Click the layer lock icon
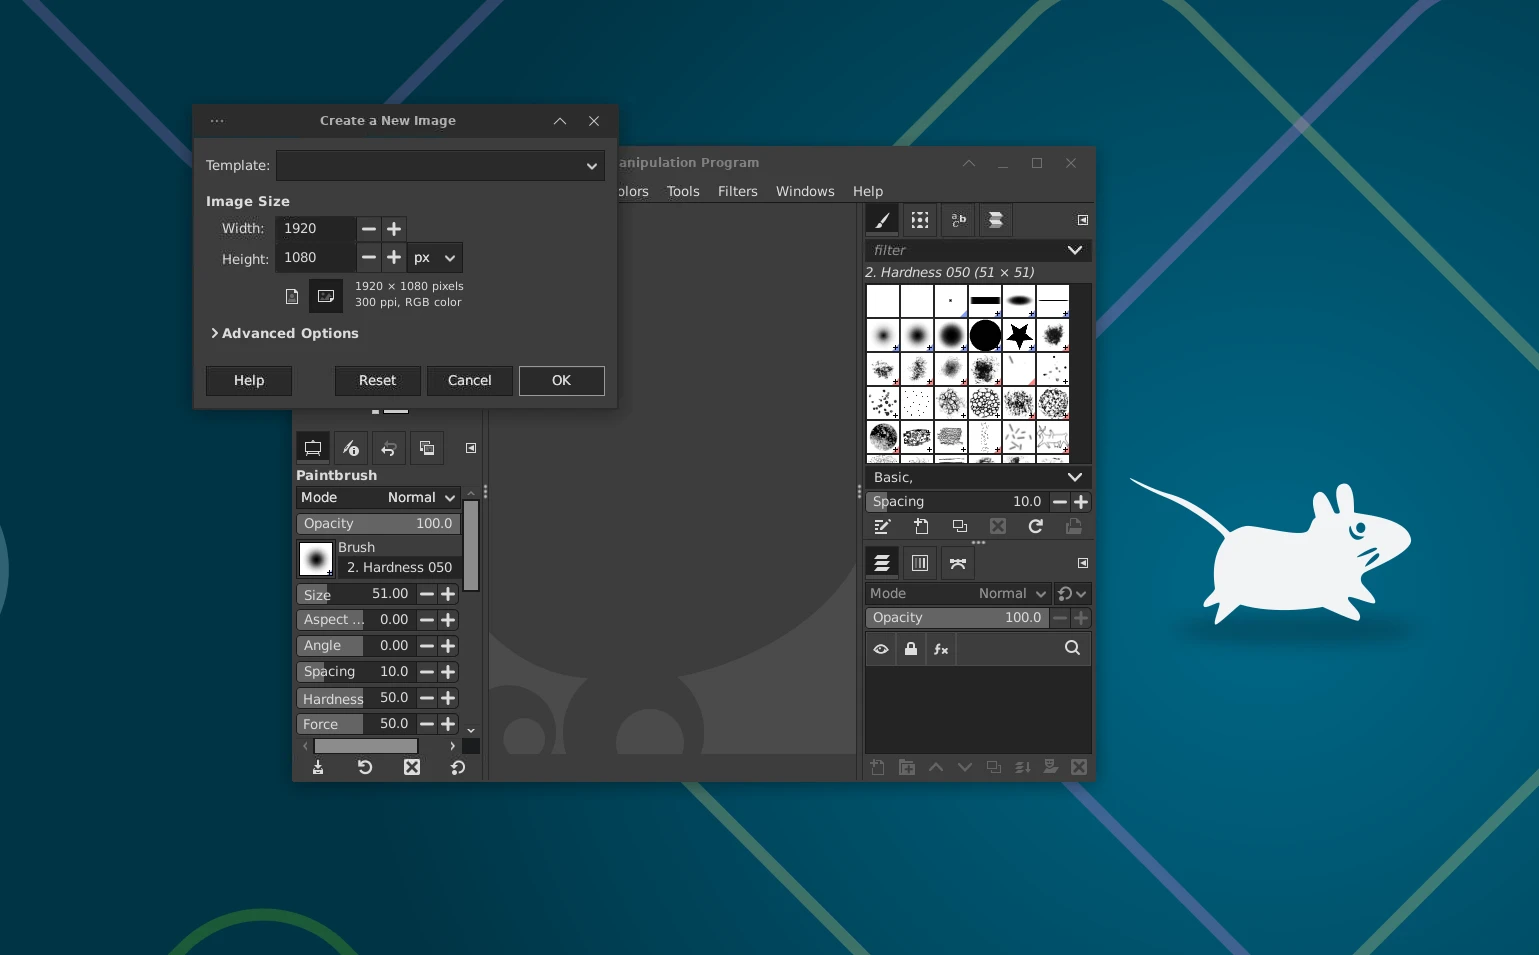 pyautogui.click(x=911, y=649)
